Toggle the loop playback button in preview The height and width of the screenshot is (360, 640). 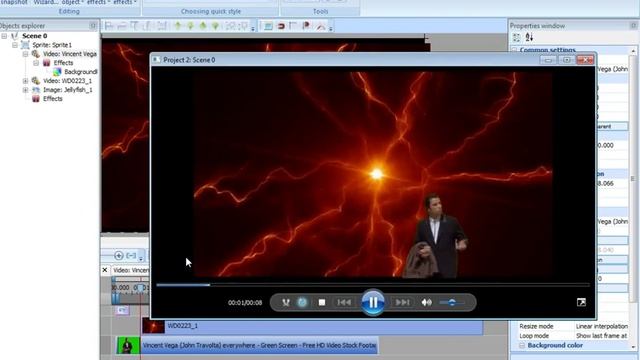302,302
